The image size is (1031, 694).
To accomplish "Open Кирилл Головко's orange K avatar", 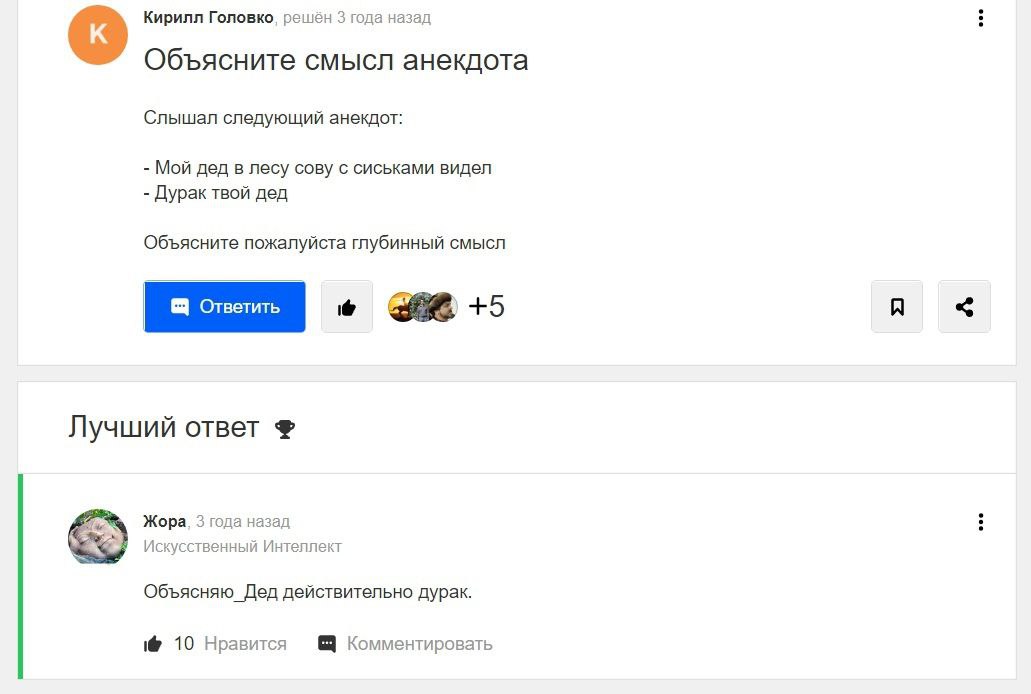I will 98,34.
